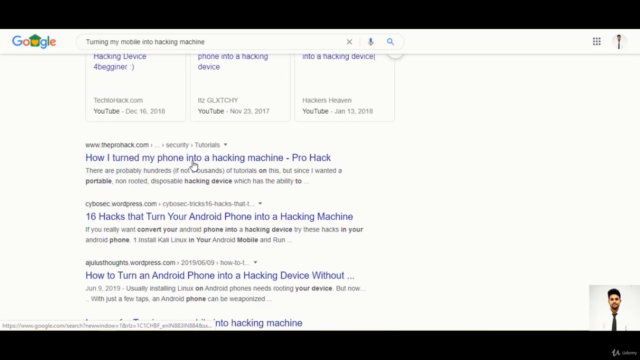This screenshot has height=360, width=640.
Task: Open 'How I turned my phone' result
Action: click(x=208, y=158)
